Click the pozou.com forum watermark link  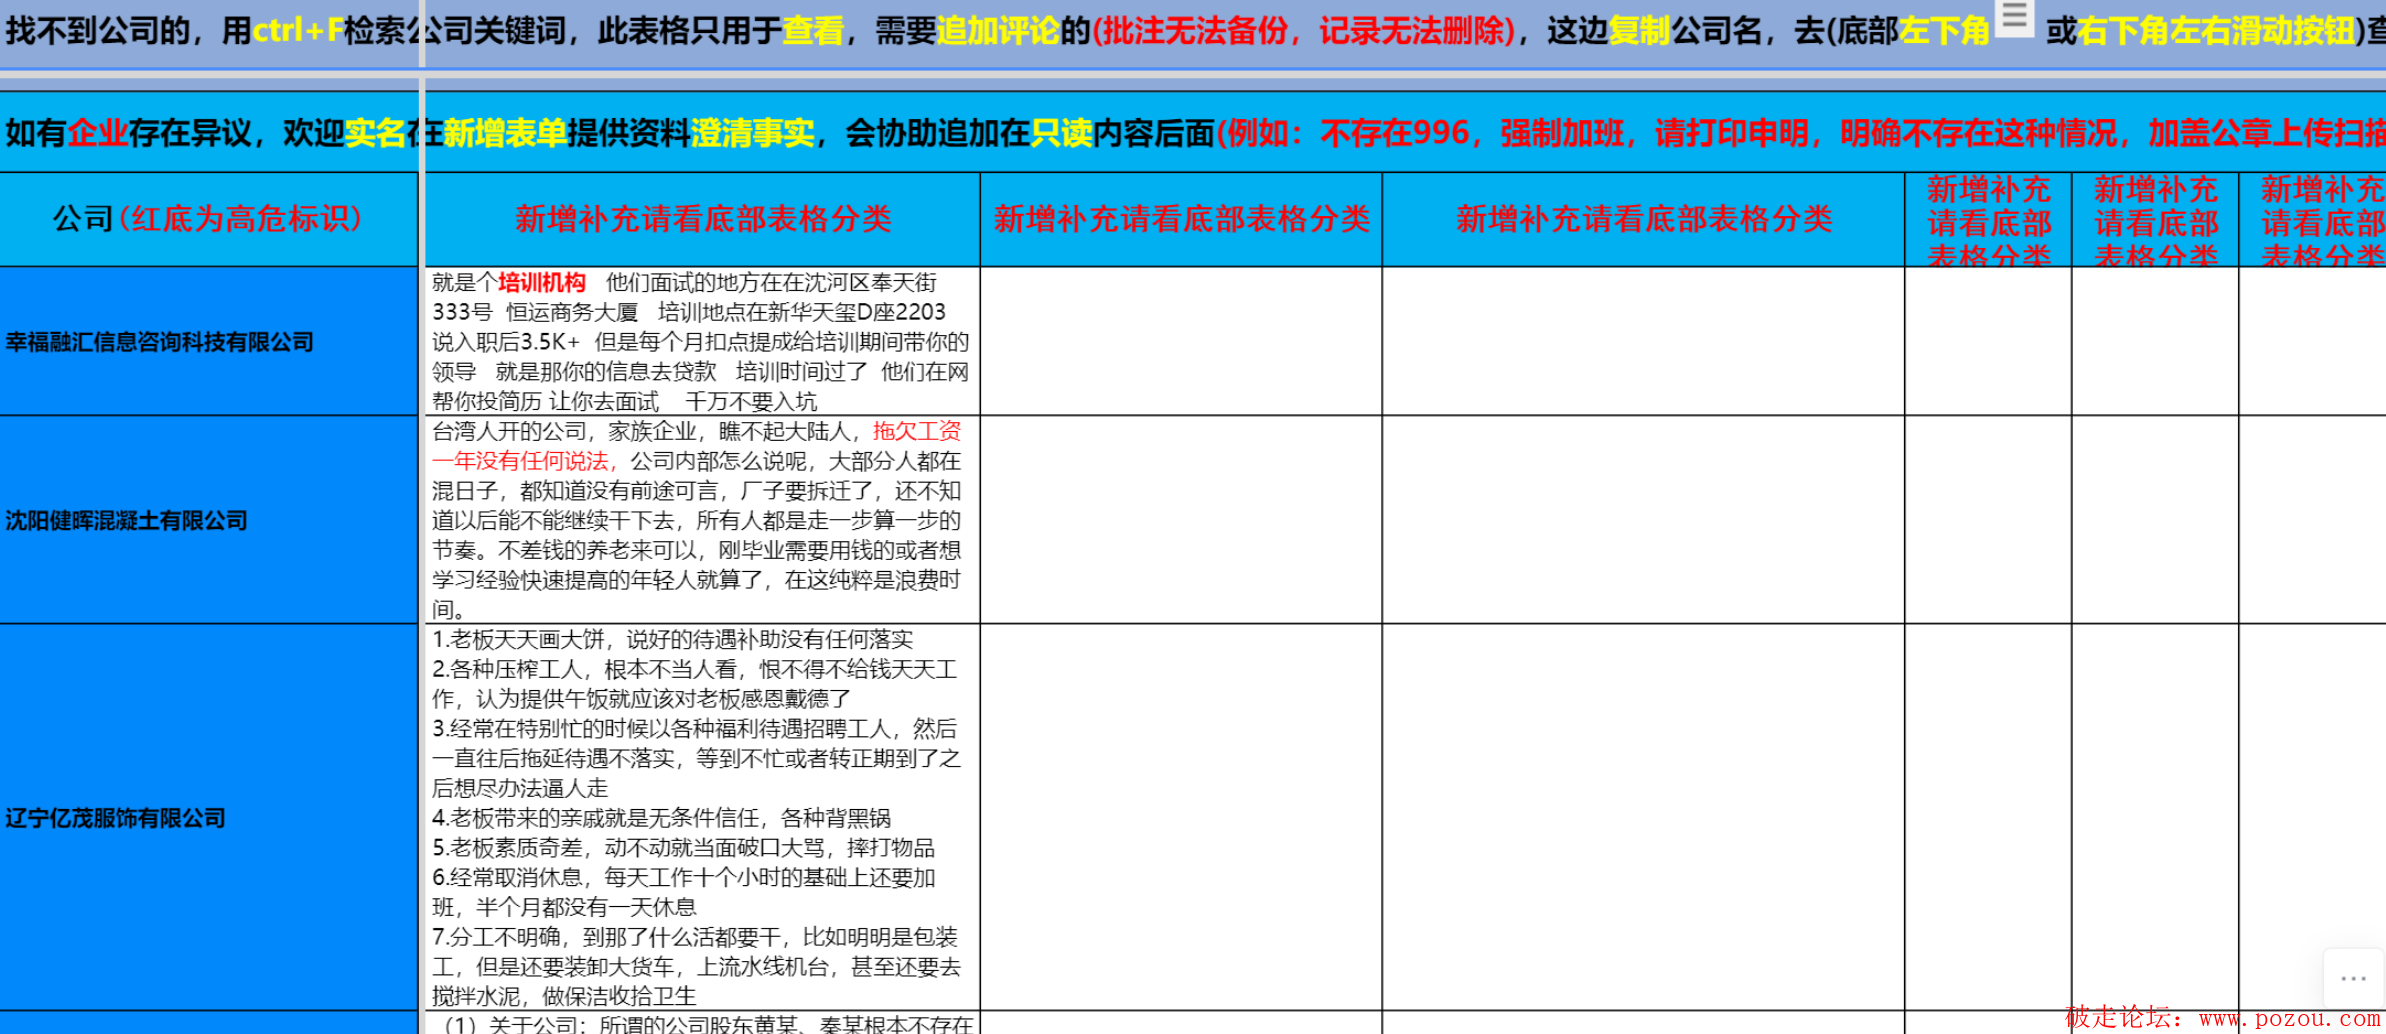click(x=2222, y=1019)
